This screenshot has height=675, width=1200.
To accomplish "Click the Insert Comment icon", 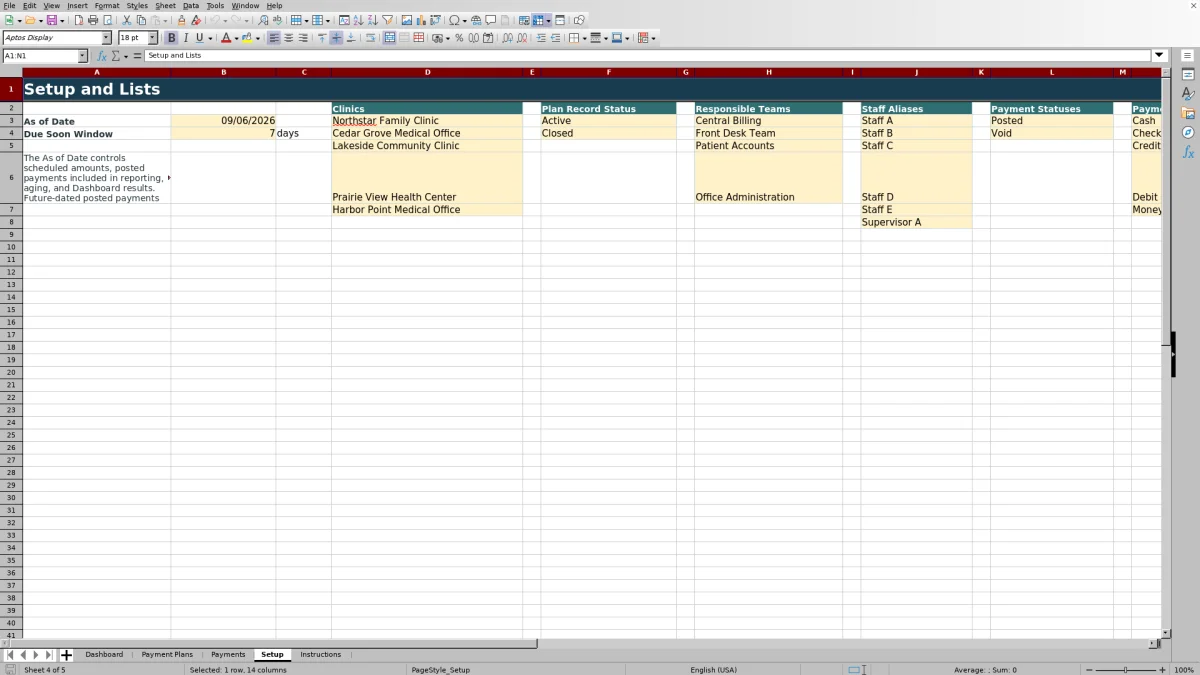I will point(490,20).
